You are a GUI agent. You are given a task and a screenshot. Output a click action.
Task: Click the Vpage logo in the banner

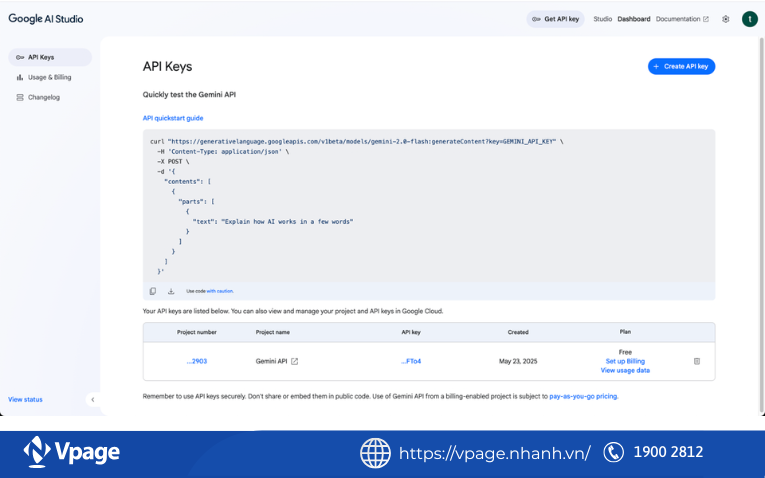click(x=71, y=452)
